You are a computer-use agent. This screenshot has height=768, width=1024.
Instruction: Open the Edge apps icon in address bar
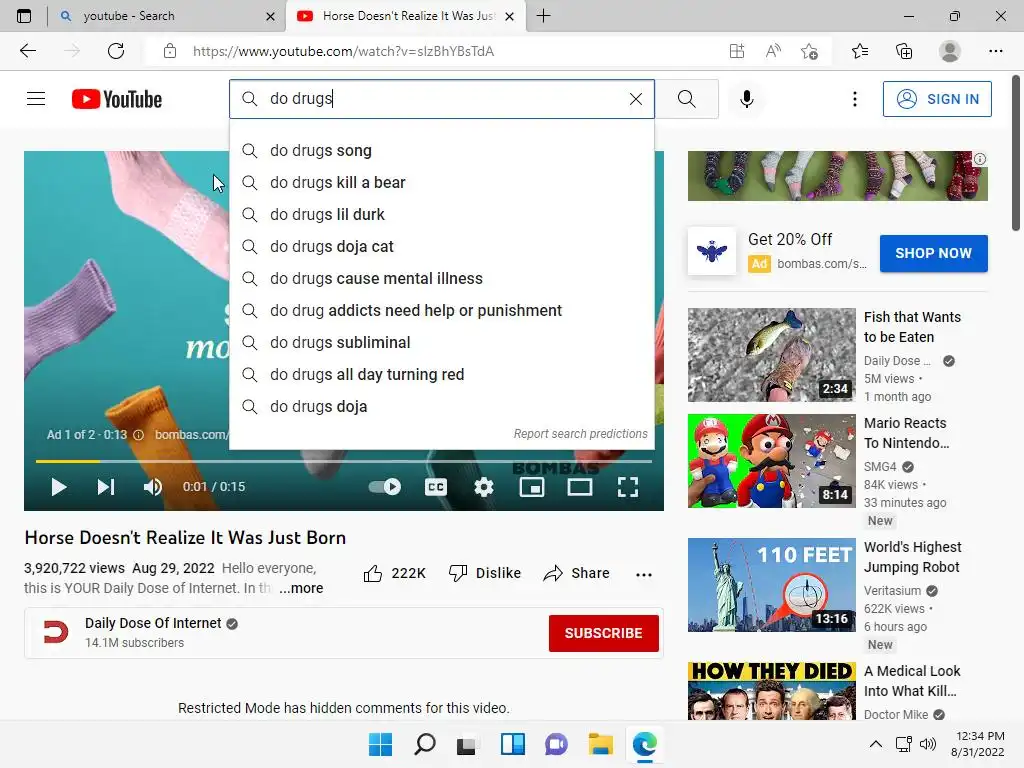click(x=737, y=51)
